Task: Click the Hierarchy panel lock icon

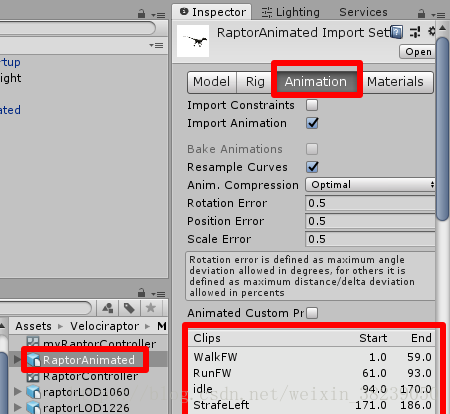Action: click(x=141, y=14)
